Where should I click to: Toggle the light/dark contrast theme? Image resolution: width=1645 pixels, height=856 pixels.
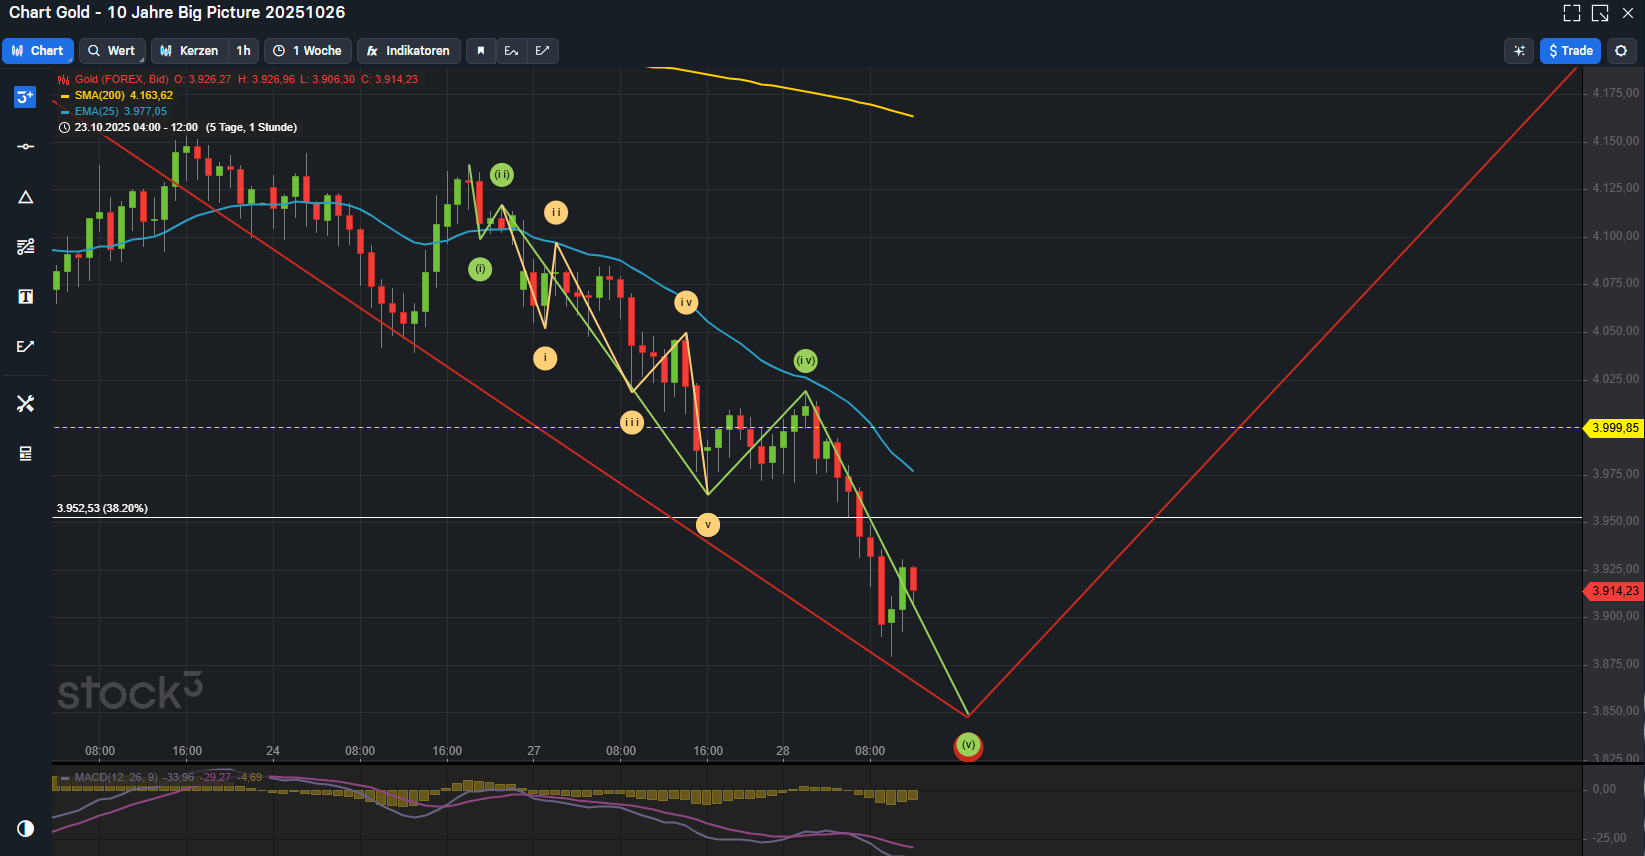pos(25,828)
